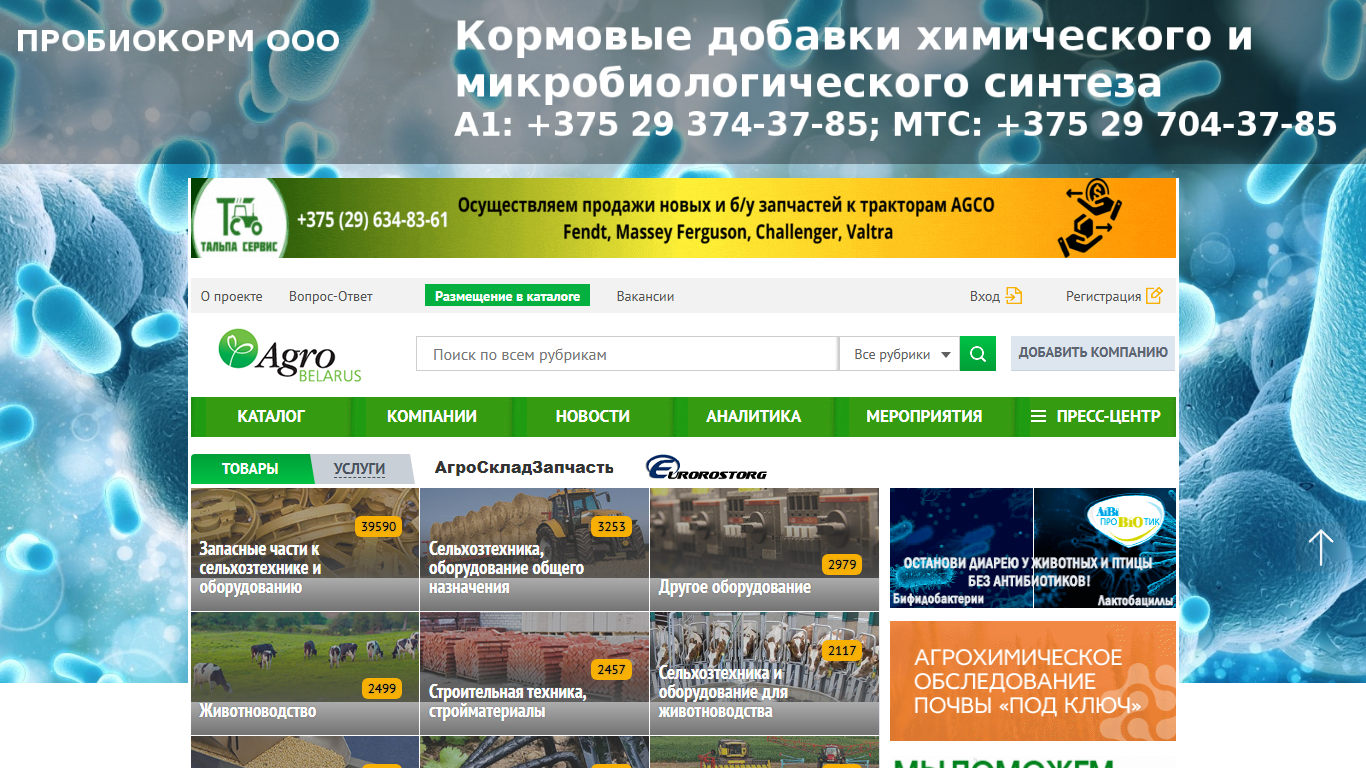This screenshot has width=1366, height=768.
Task: Click the Тальпа Сервис AGCO parts banner text
Action: tap(726, 218)
